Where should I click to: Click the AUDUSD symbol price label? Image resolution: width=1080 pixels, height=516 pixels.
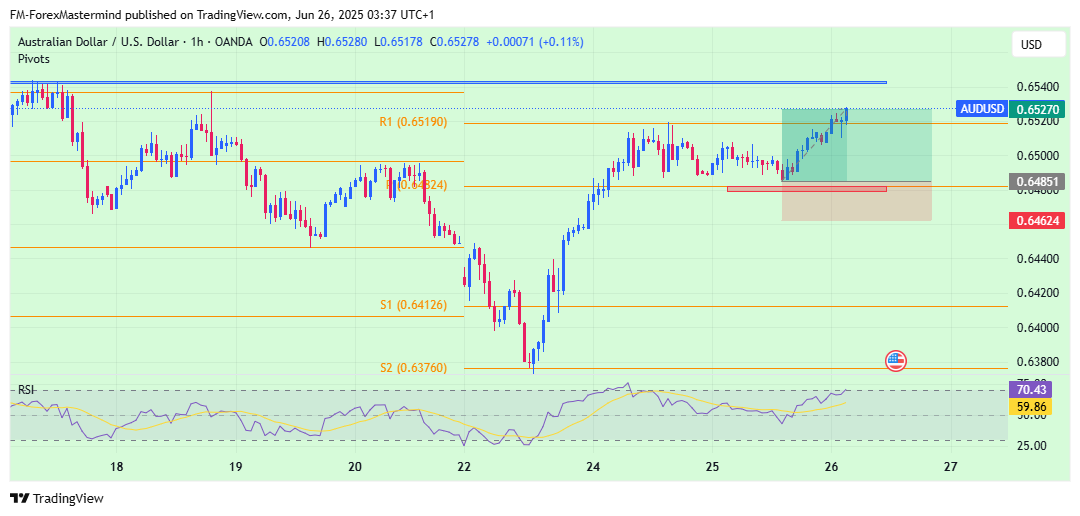click(983, 108)
